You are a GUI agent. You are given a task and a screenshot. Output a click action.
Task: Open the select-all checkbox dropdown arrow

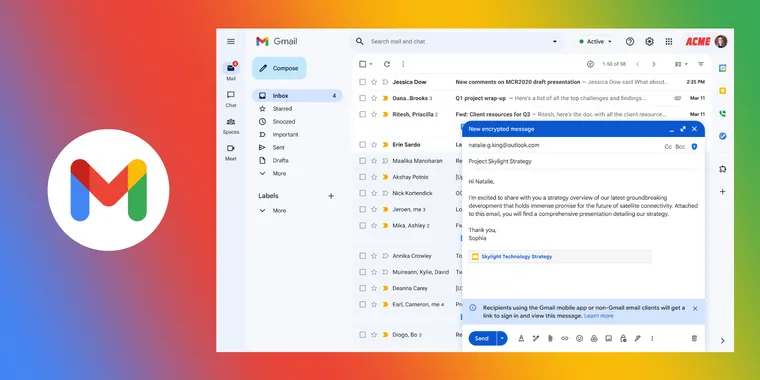click(x=371, y=64)
